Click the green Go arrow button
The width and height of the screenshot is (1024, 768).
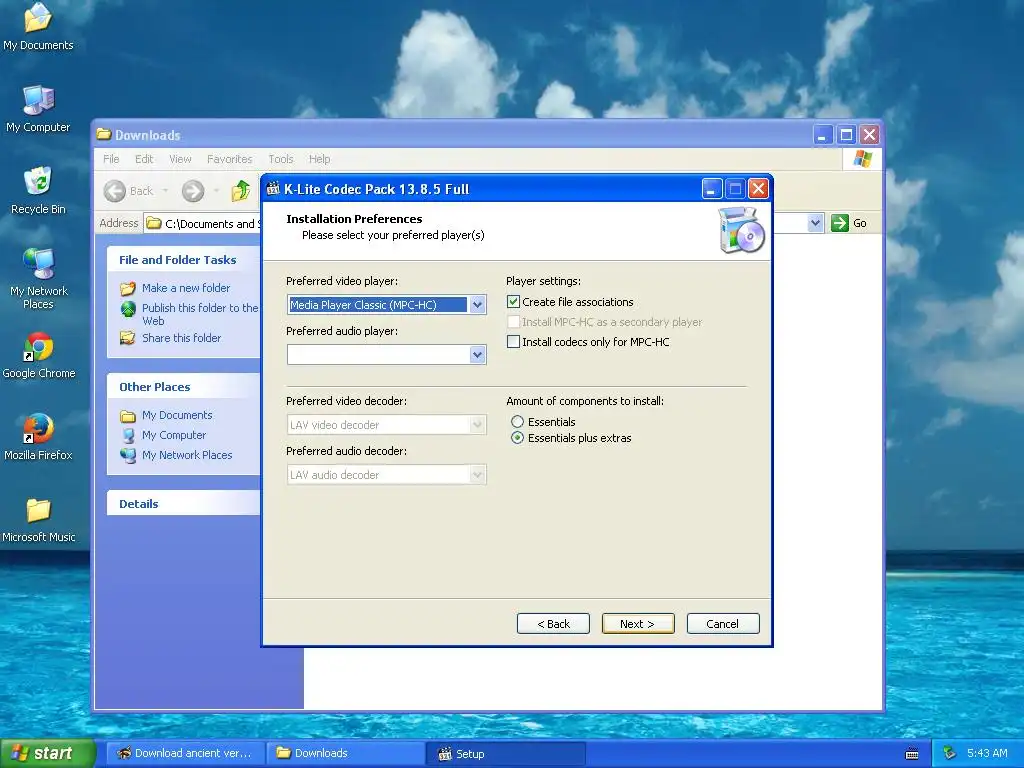coord(839,223)
